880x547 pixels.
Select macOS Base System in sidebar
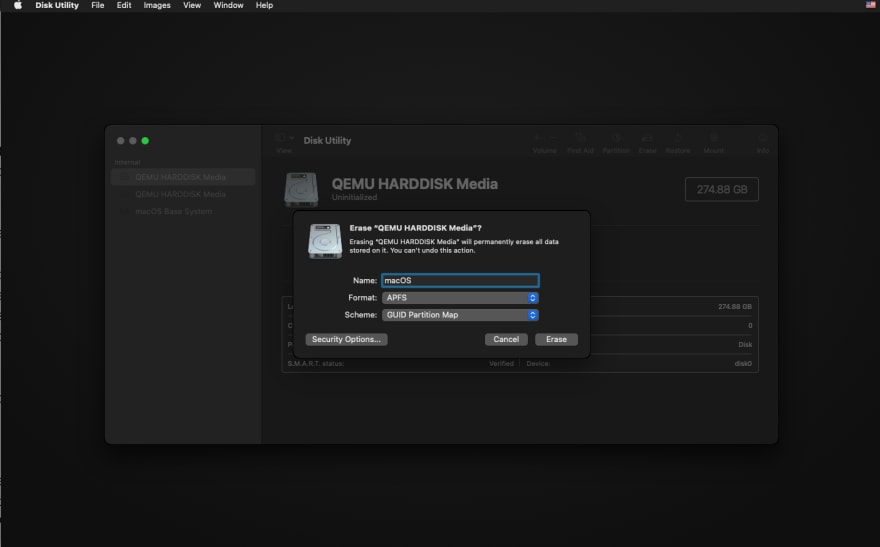click(x=173, y=212)
